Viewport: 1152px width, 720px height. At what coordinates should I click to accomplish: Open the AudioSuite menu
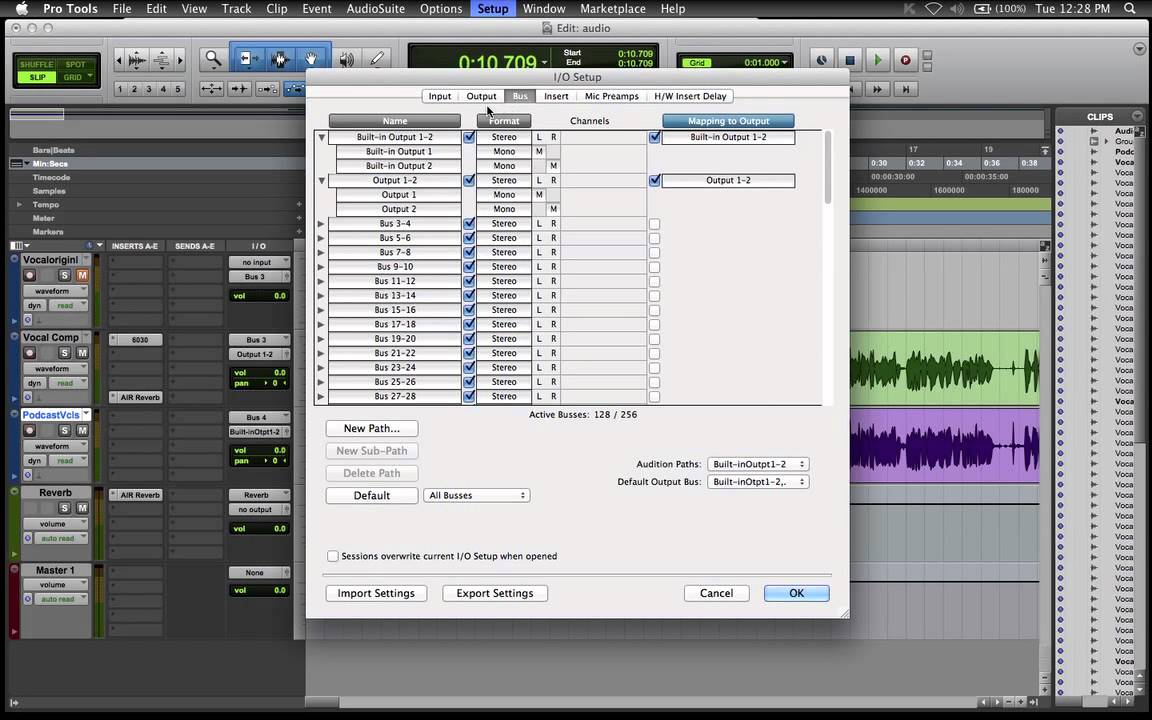[x=375, y=9]
